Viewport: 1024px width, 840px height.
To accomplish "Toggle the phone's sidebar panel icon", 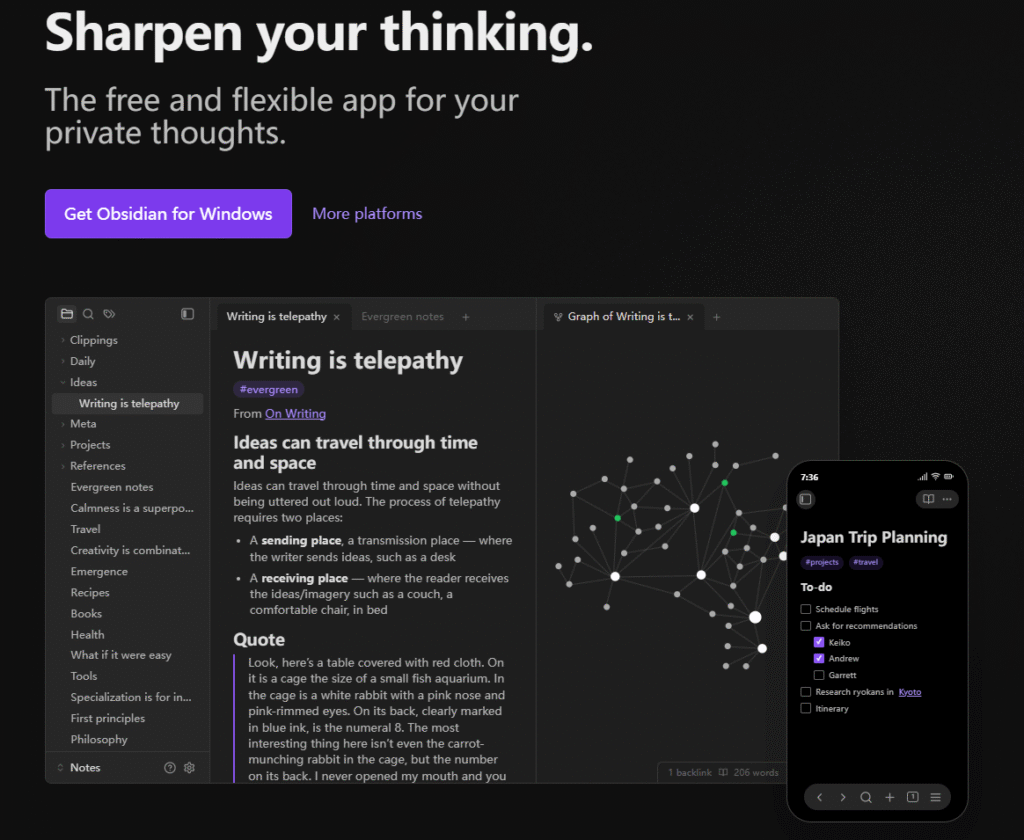I will tap(806, 500).
